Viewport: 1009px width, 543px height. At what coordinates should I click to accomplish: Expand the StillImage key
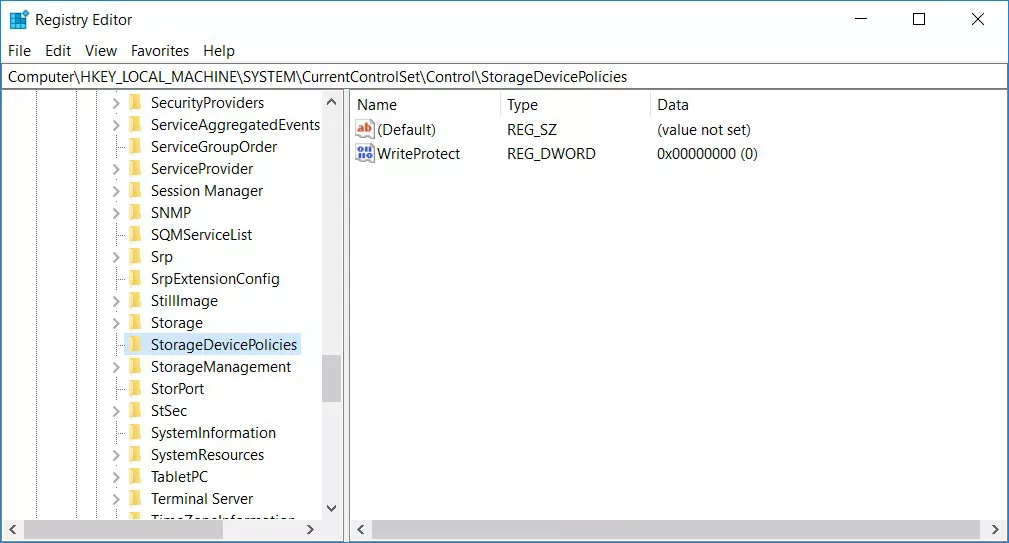click(x=116, y=301)
